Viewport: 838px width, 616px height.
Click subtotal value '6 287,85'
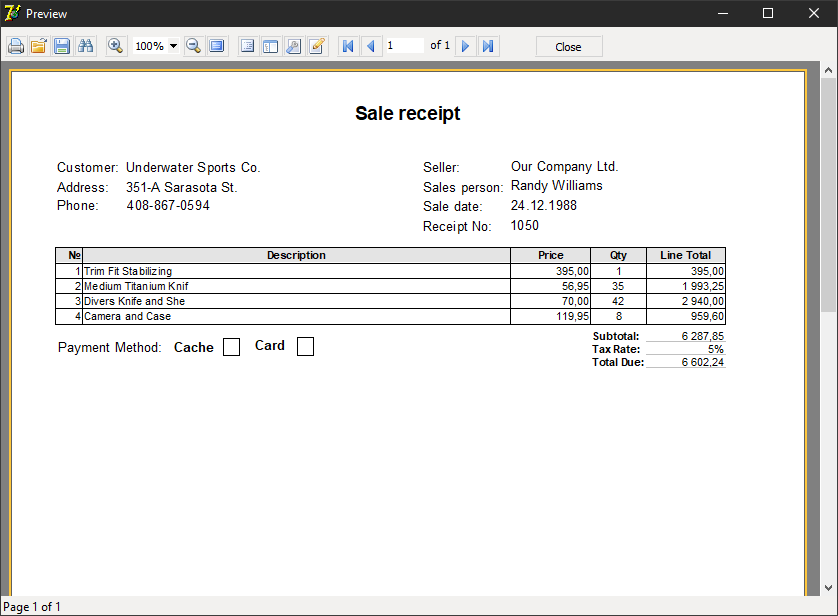pos(702,336)
